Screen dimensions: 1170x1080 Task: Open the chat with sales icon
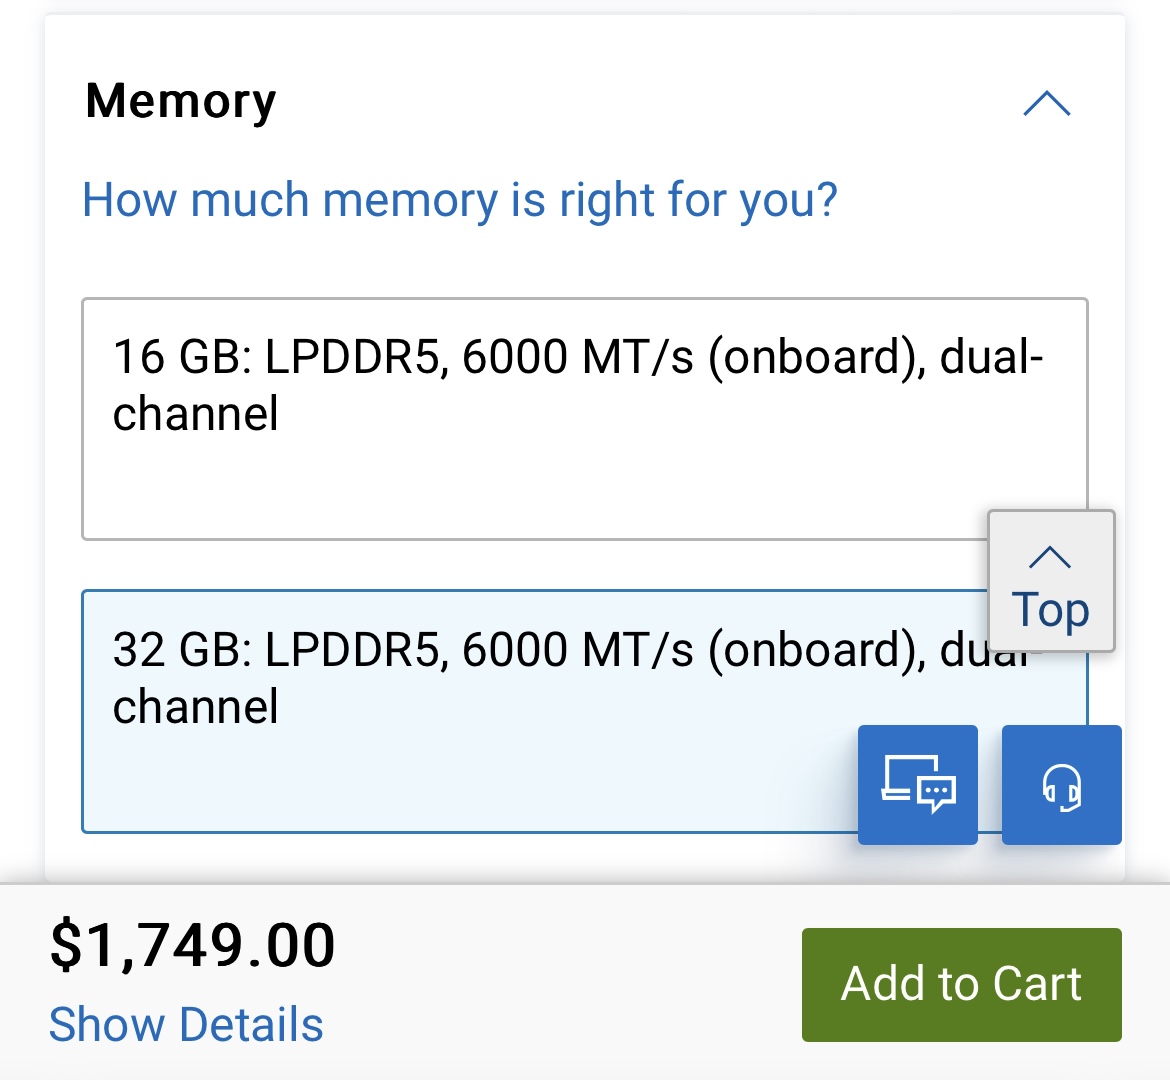tap(917, 784)
